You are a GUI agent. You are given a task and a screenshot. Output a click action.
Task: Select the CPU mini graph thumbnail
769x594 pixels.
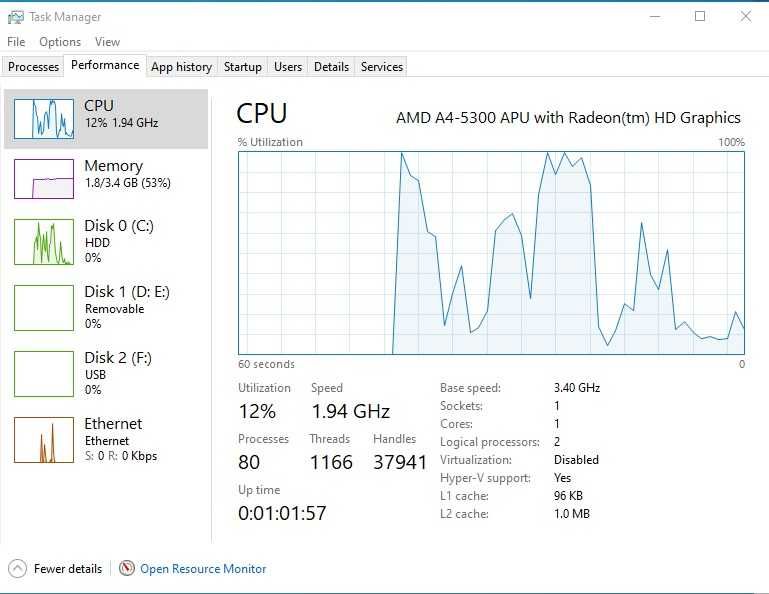(44, 119)
